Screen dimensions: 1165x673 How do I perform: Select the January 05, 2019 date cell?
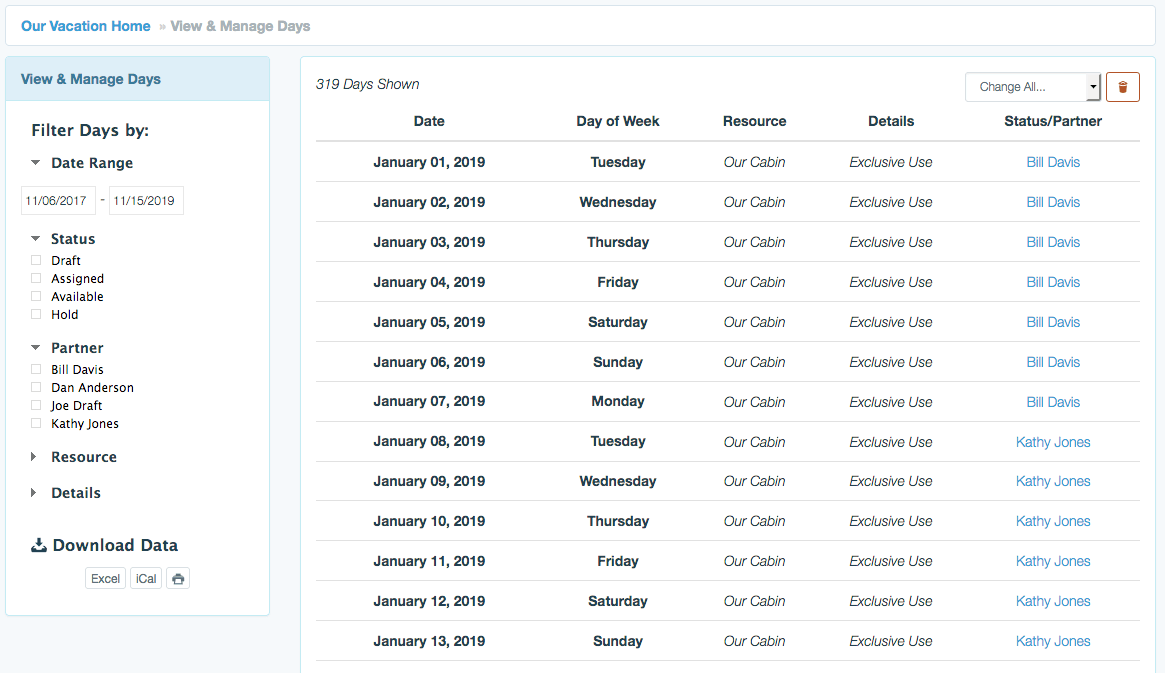tap(429, 322)
